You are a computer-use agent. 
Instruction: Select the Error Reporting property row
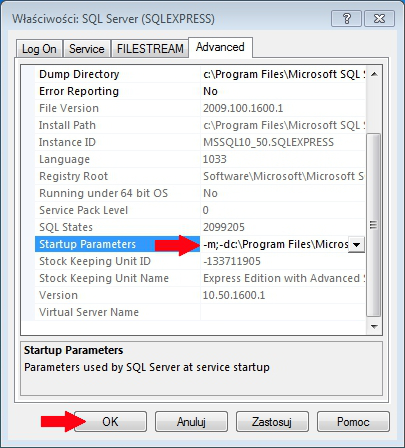pyautogui.click(x=200, y=91)
